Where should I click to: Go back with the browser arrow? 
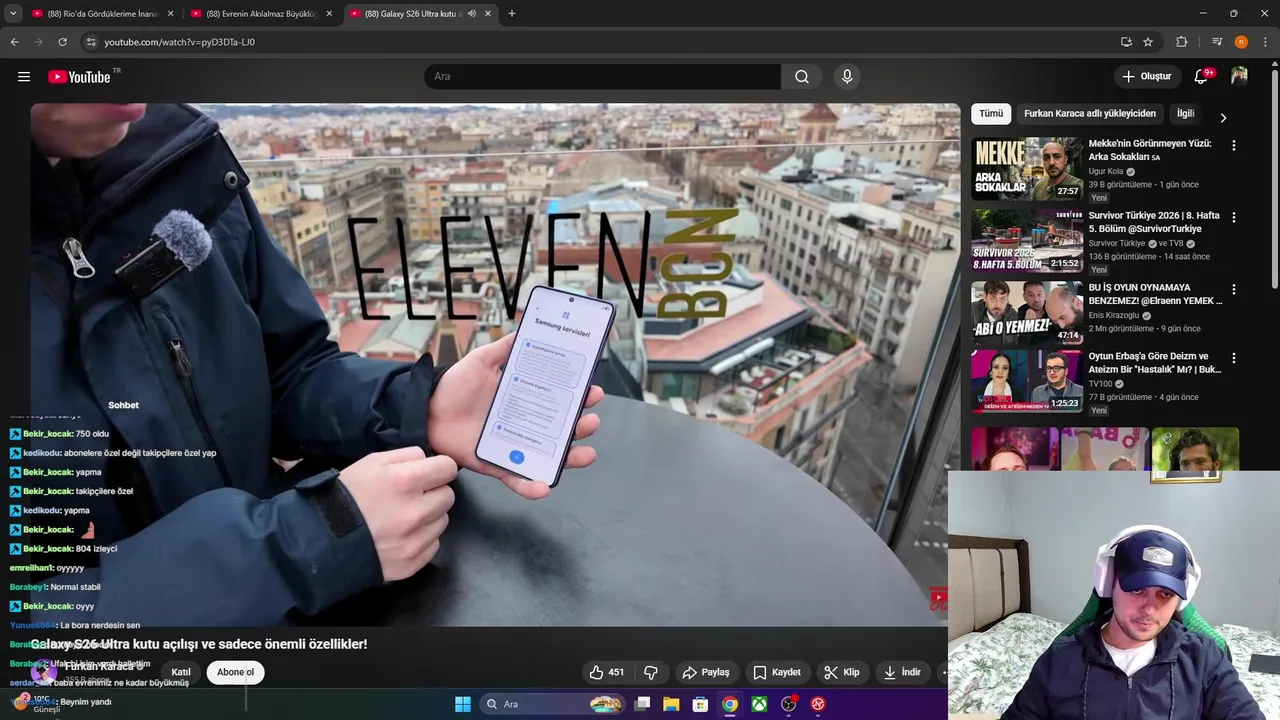[x=15, y=42]
